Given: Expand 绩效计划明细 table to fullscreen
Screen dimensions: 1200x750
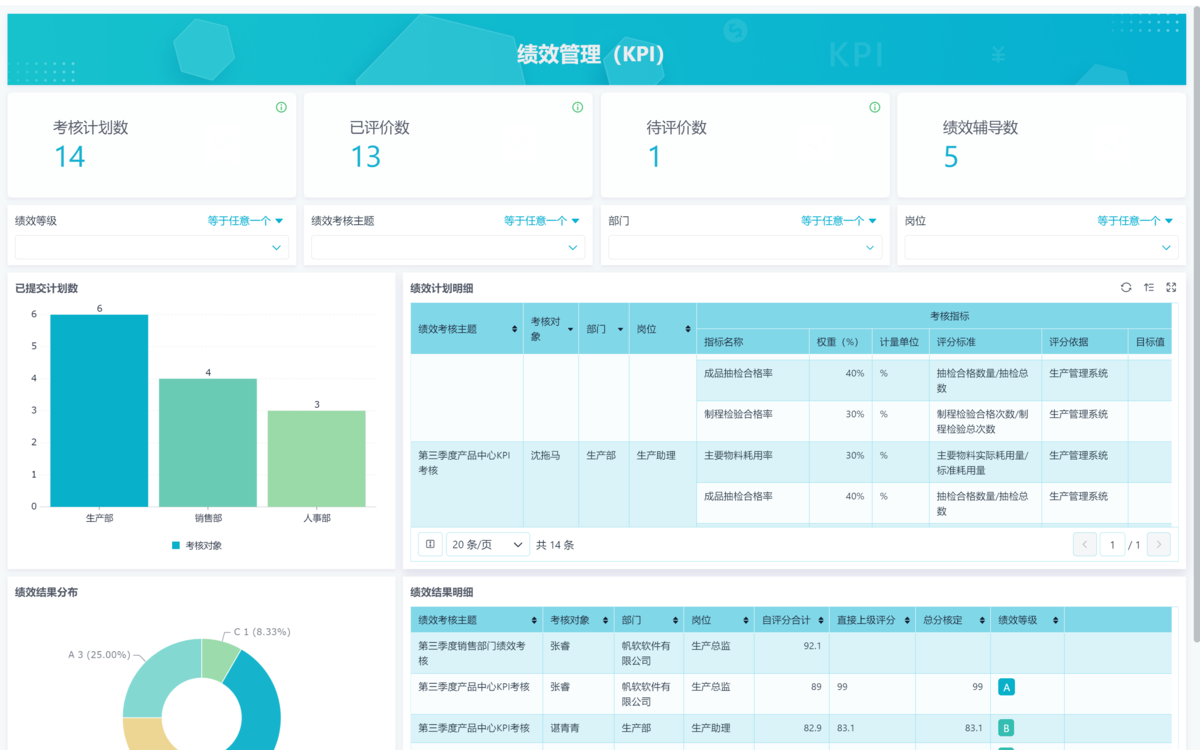Looking at the screenshot, I should click(1171, 288).
